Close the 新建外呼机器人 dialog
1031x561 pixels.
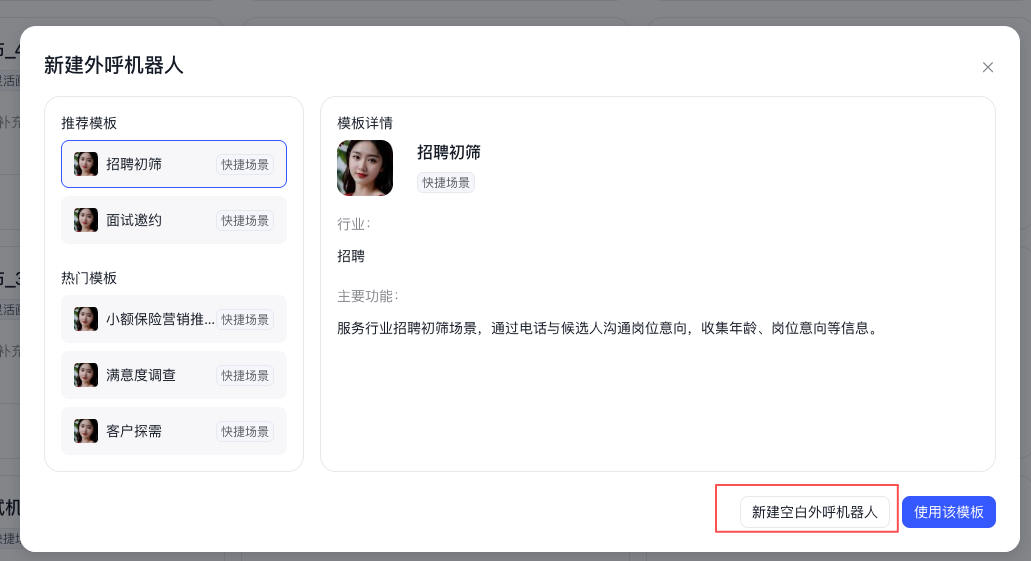987,67
